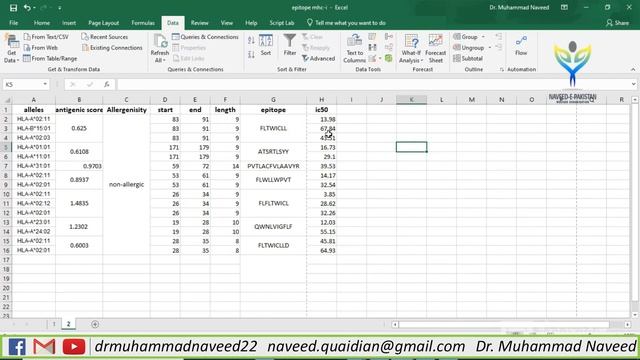640x360 pixels.
Task: Switch to the Insert tab
Action: pyautogui.click(x=69, y=23)
